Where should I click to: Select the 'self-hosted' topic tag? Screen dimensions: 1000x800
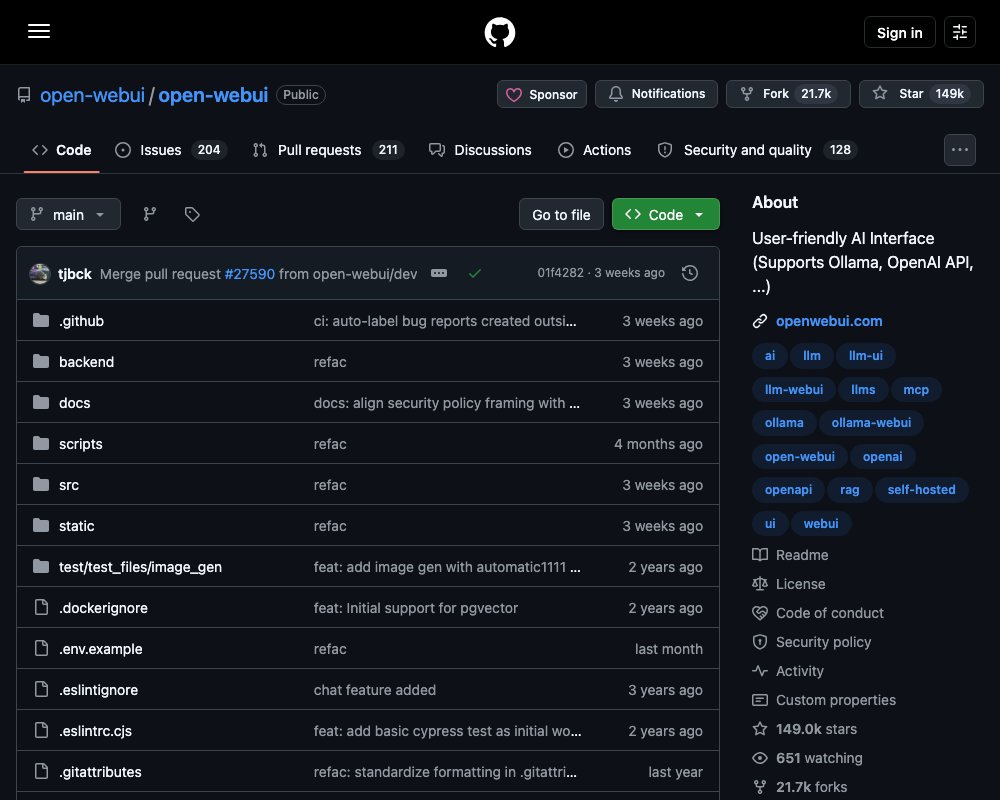coord(921,489)
